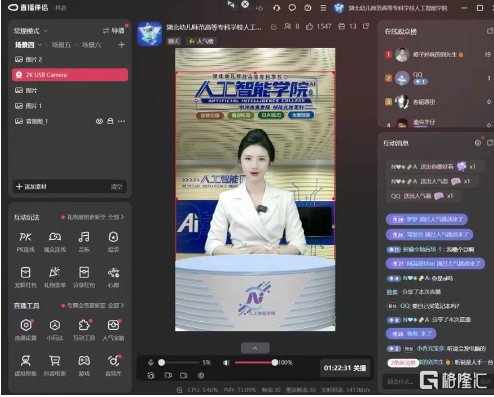Click the headset support icon in title bar

(276, 8)
